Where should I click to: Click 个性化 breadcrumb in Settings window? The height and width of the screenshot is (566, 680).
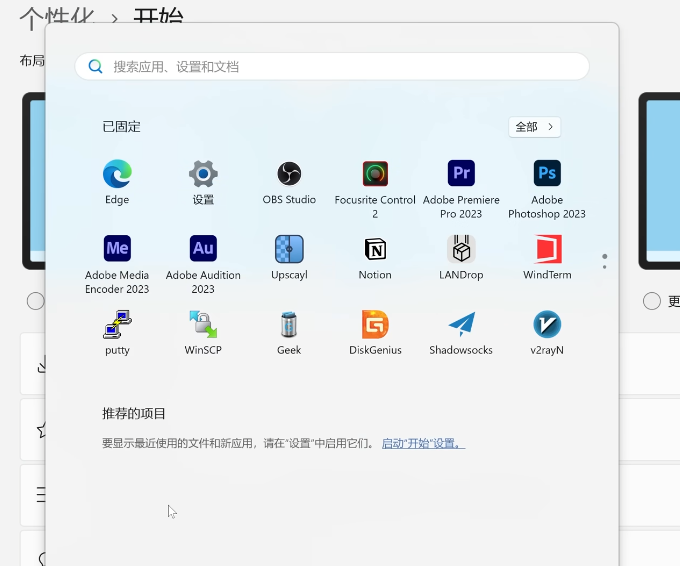pyautogui.click(x=57, y=19)
